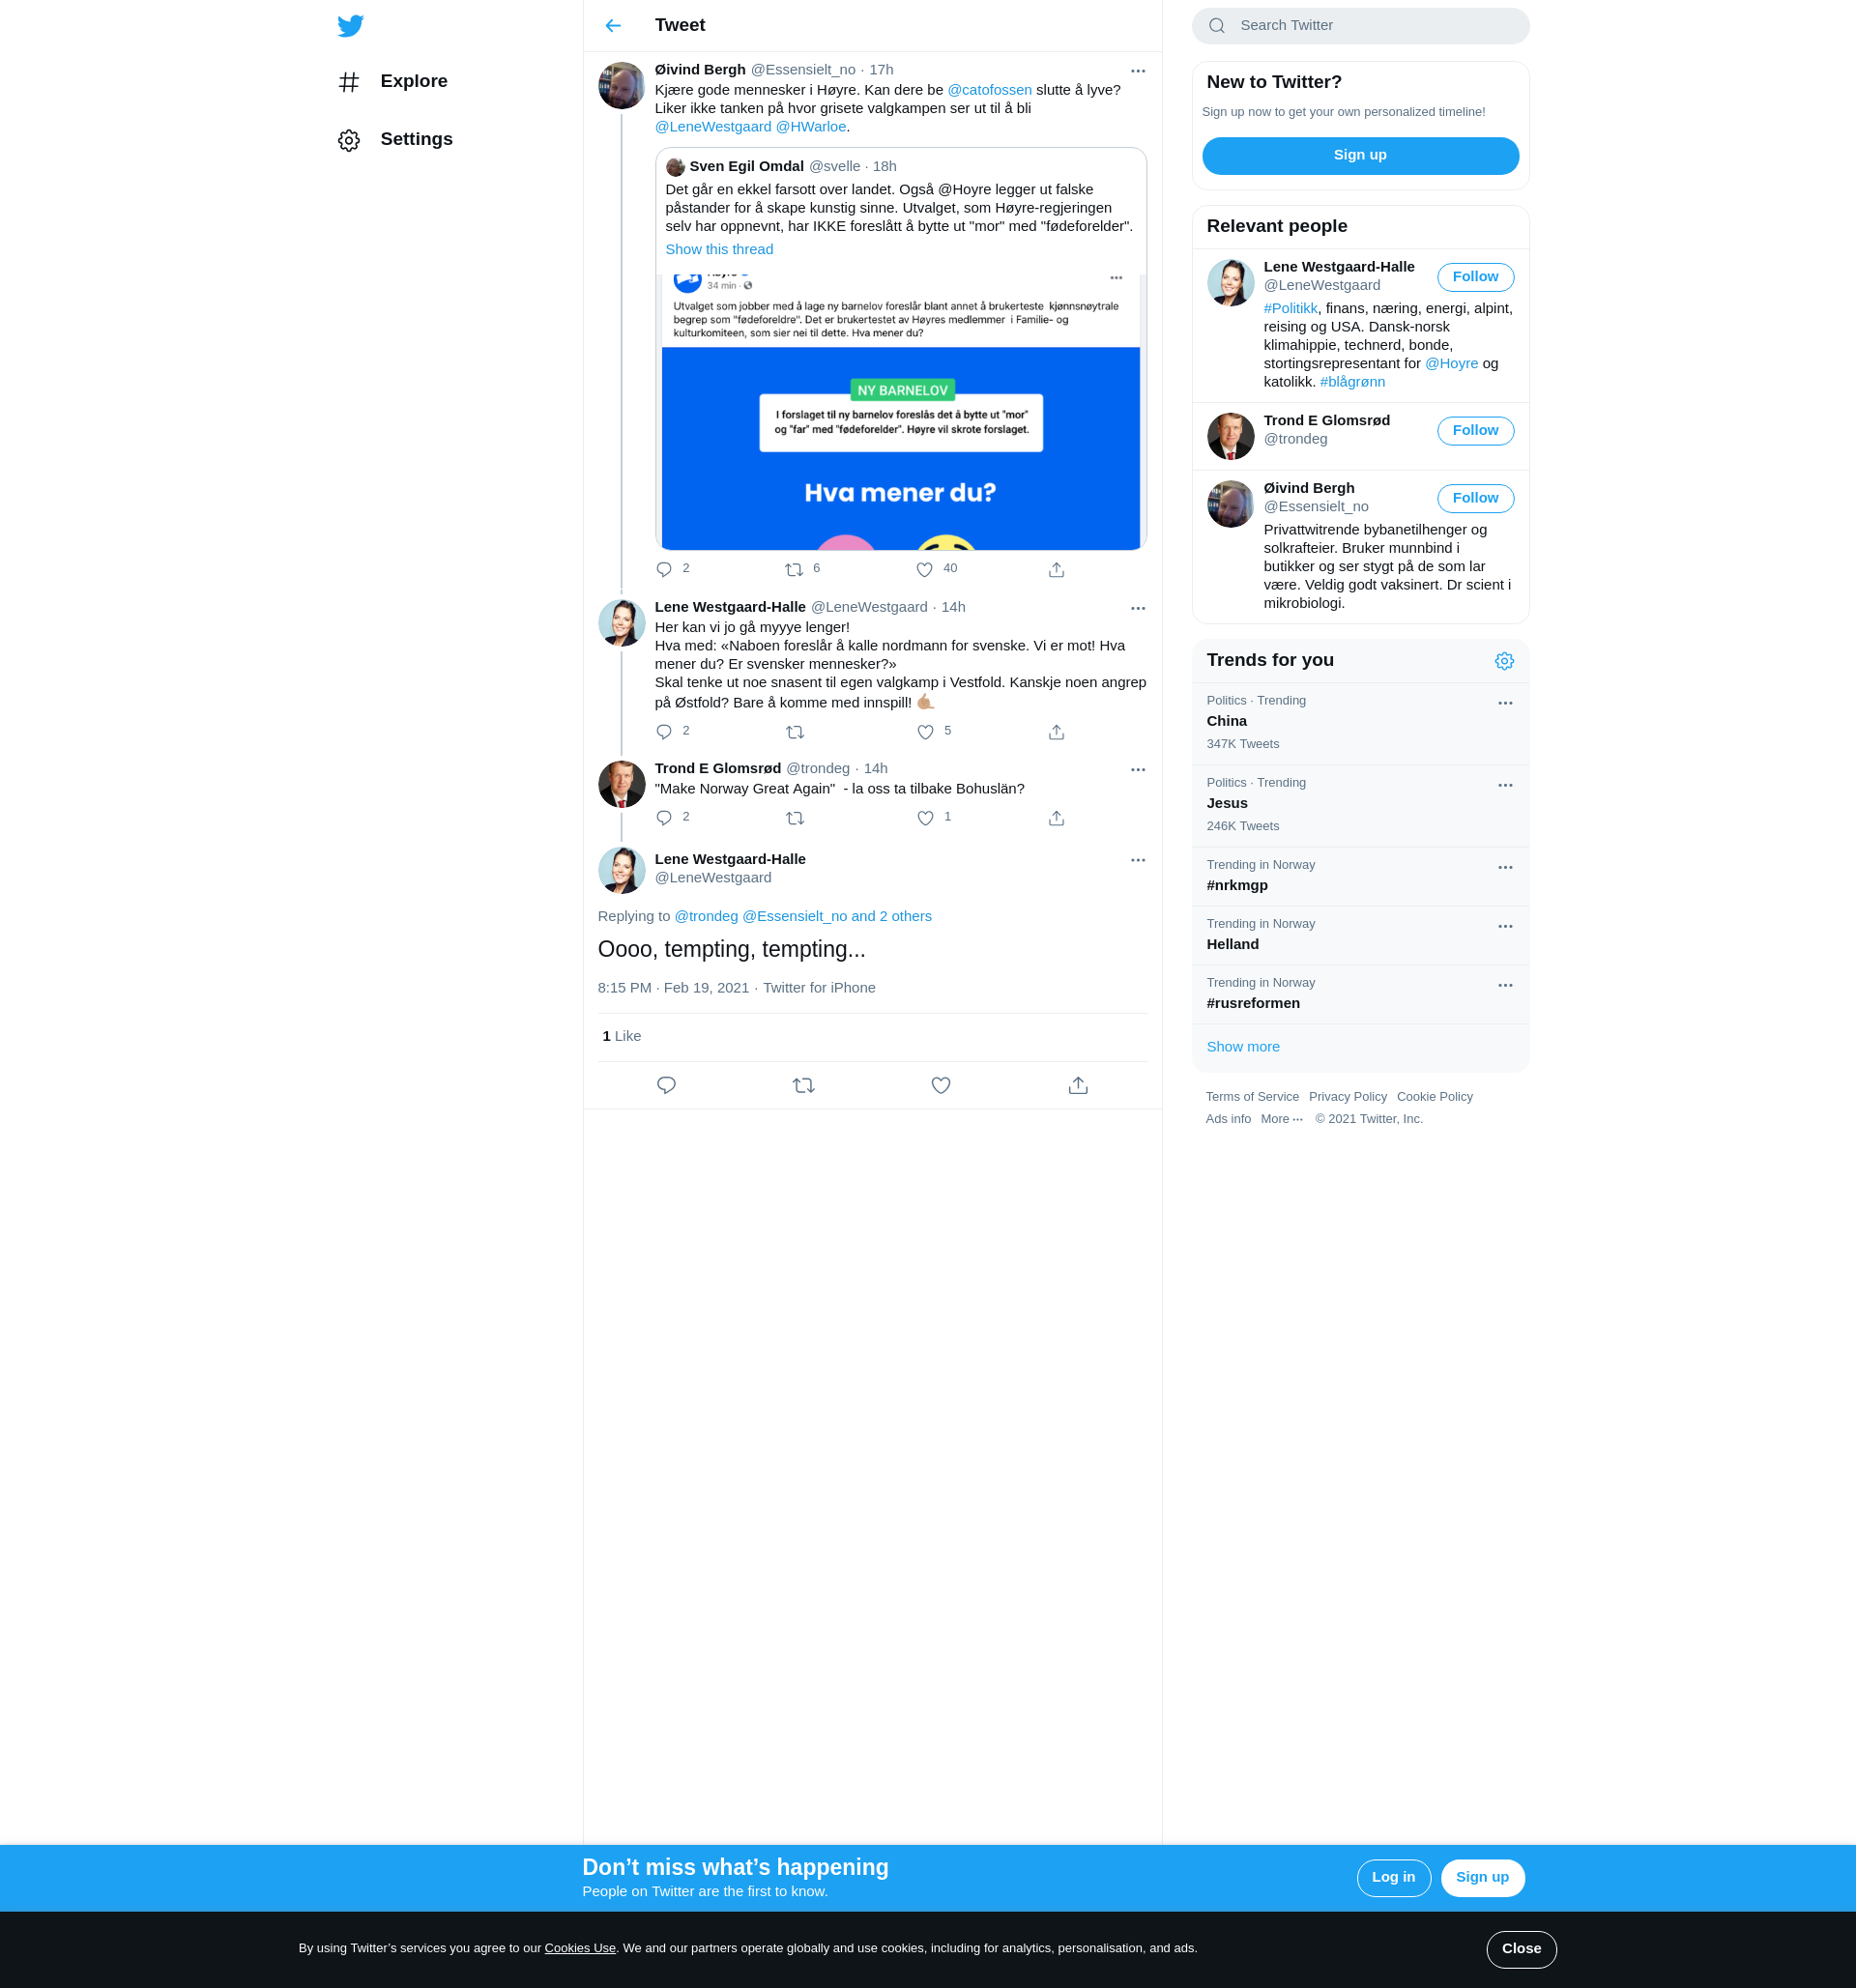
Task: Open options for the Jesus trend
Action: [1505, 785]
